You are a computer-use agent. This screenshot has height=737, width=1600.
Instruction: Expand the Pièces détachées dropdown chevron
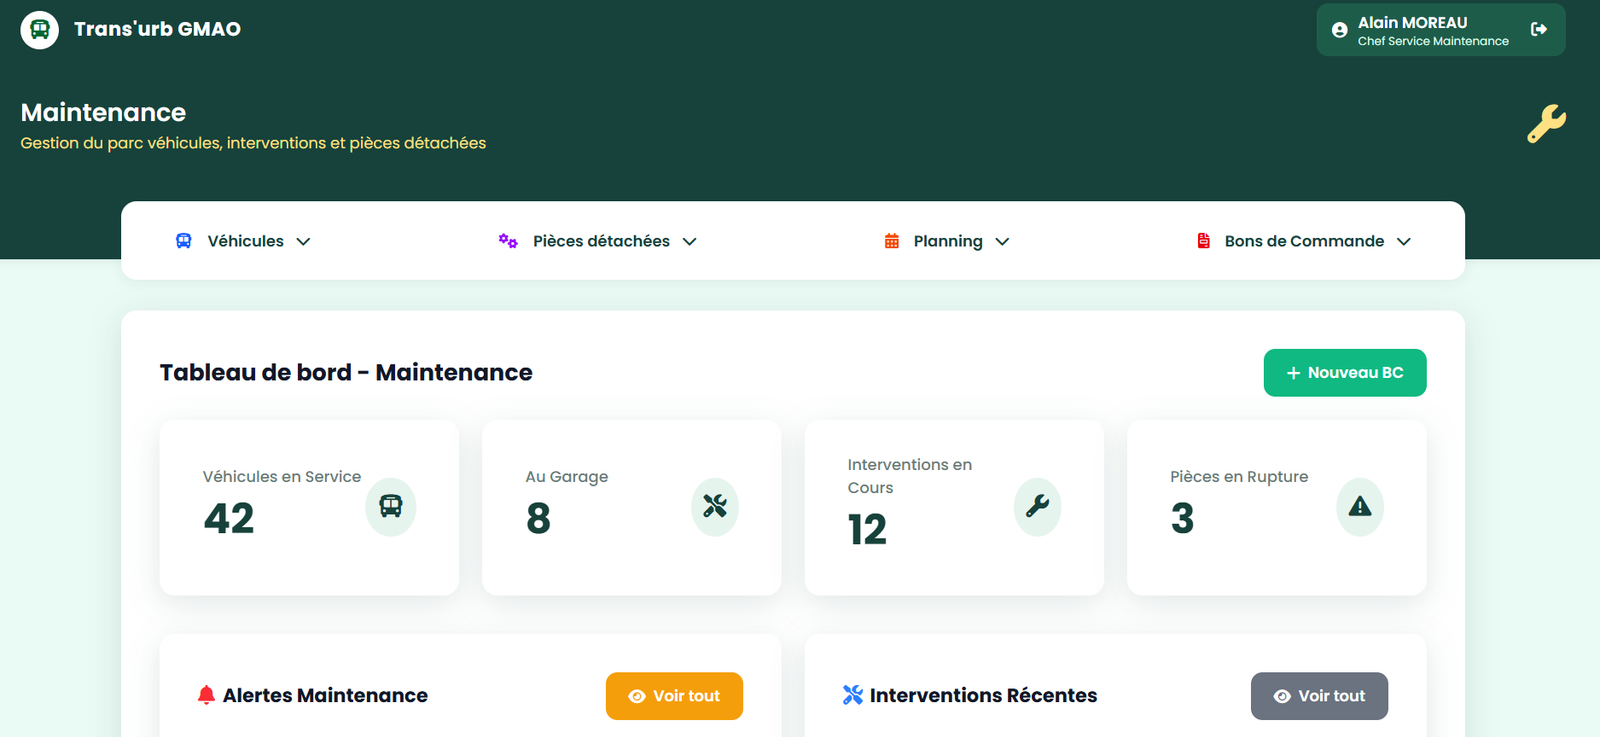pyautogui.click(x=690, y=242)
